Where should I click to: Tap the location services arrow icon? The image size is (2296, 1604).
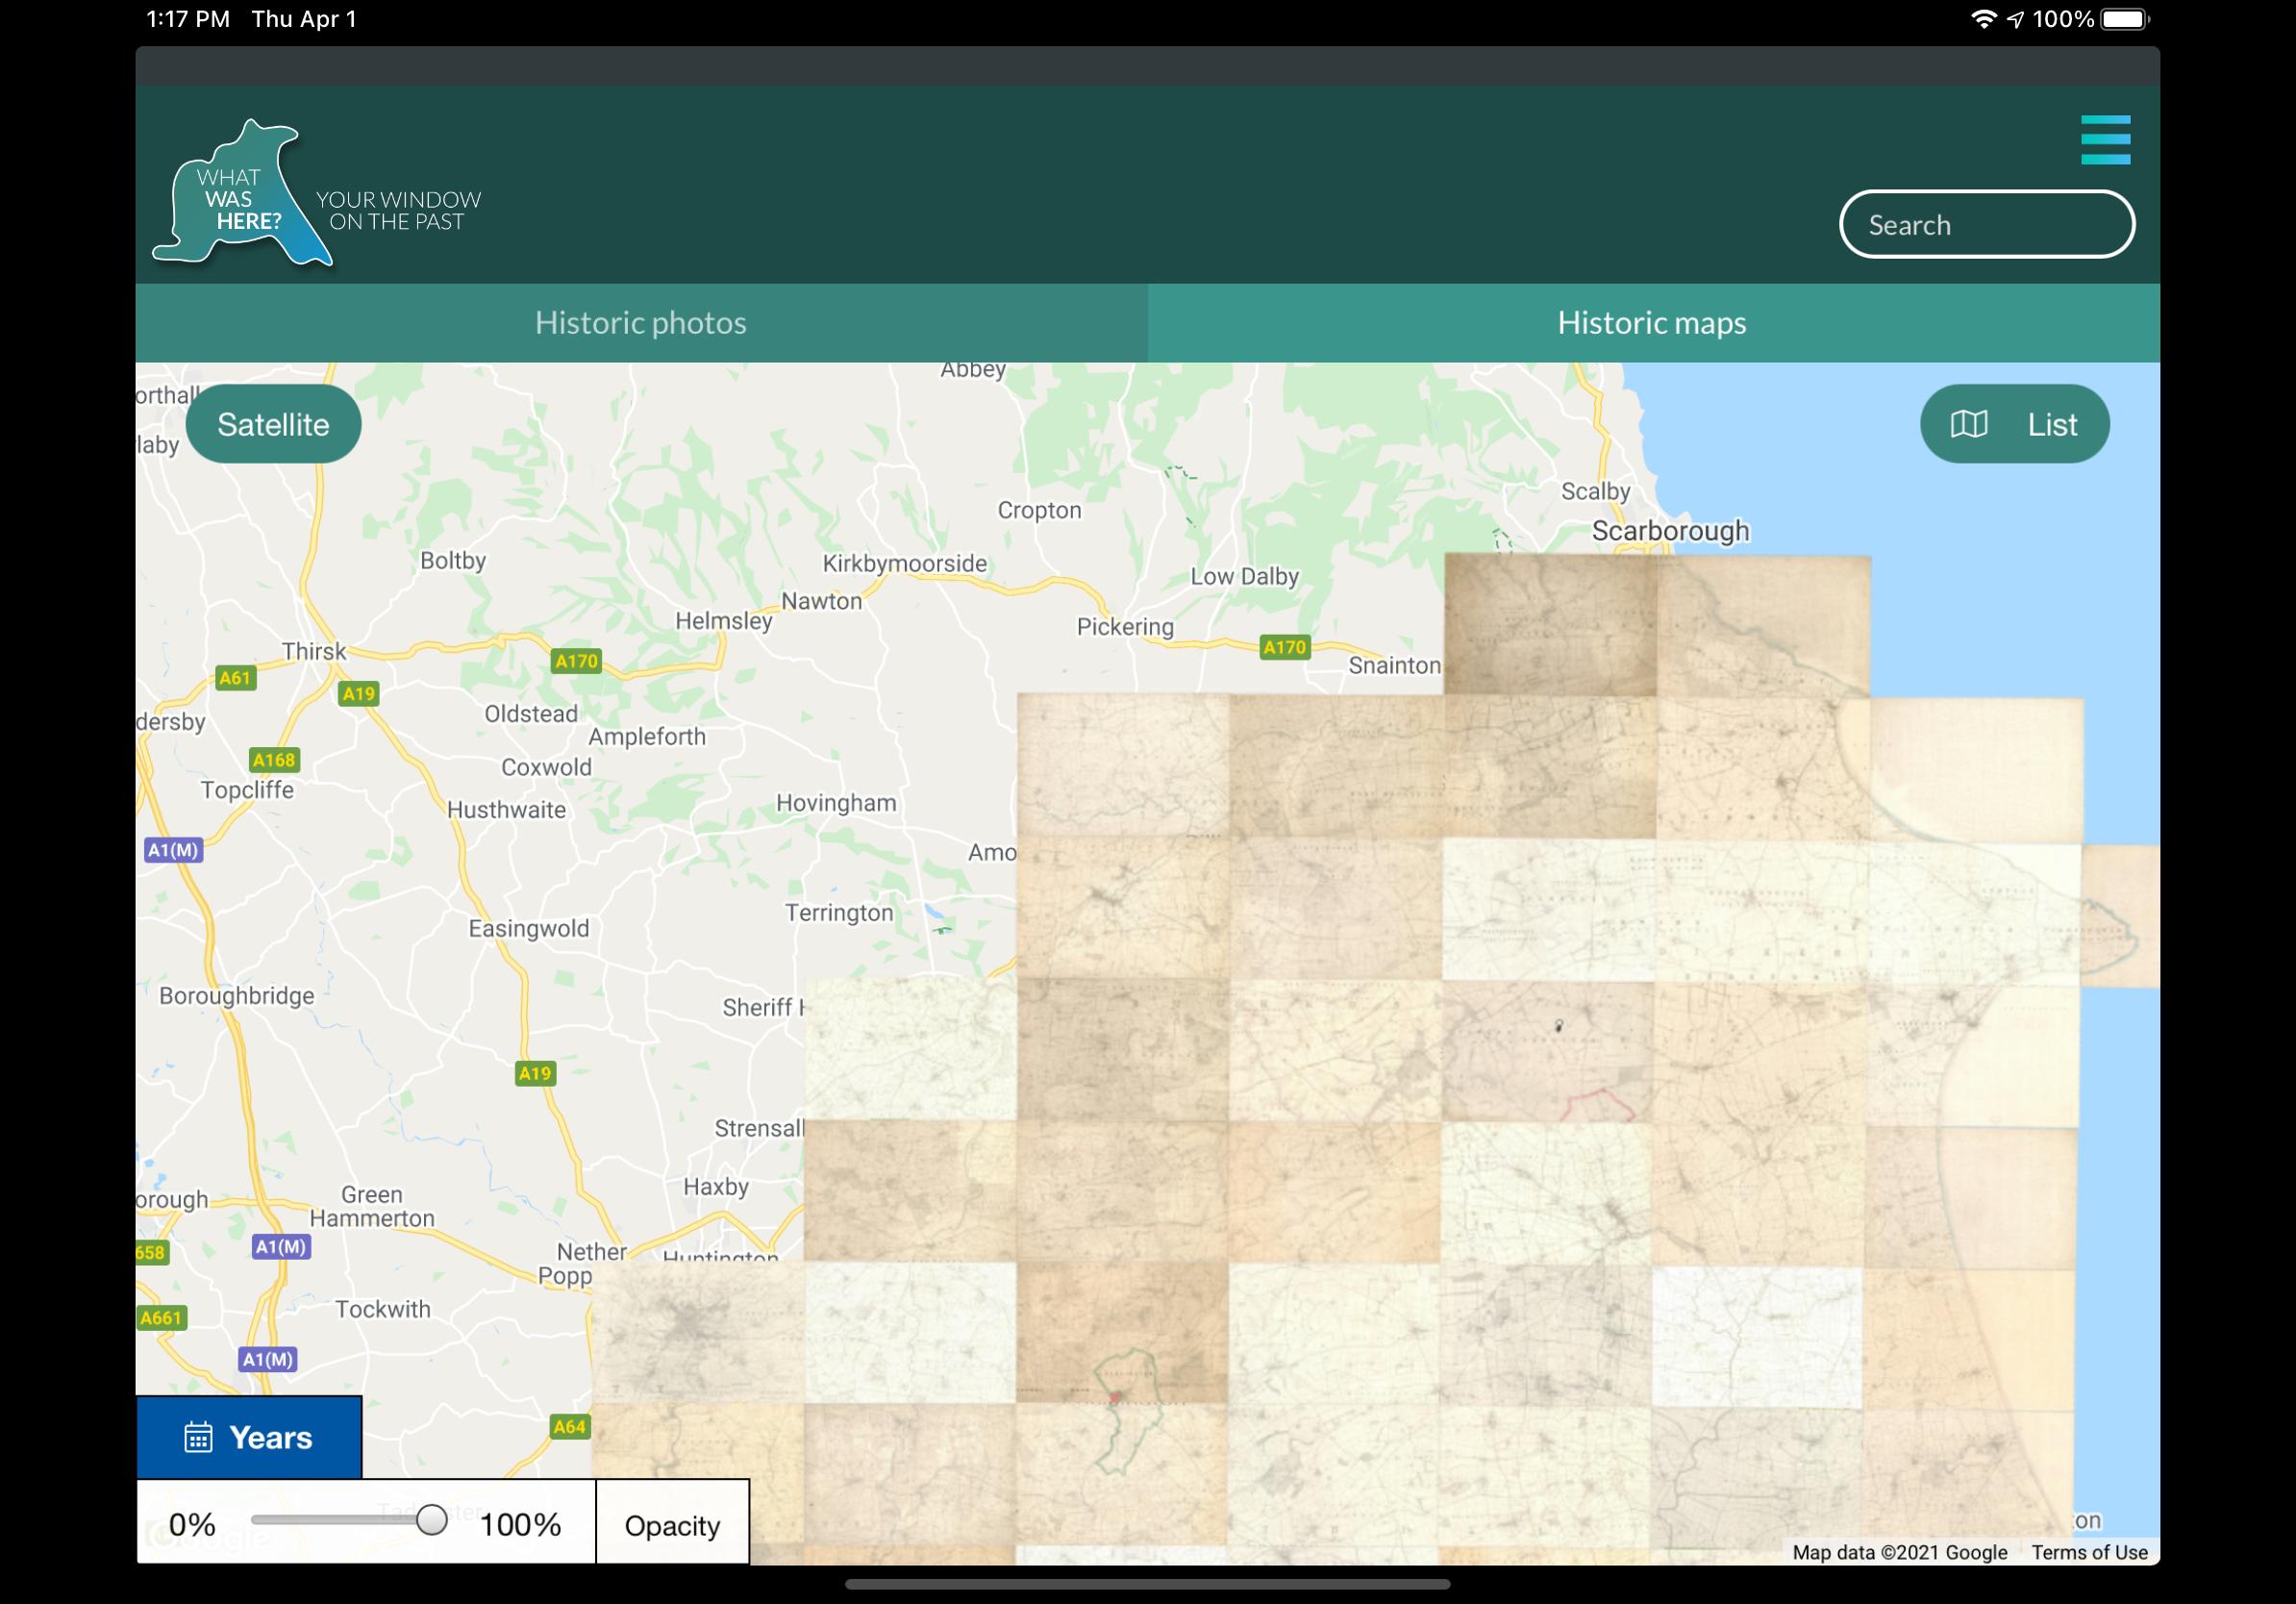(2015, 19)
